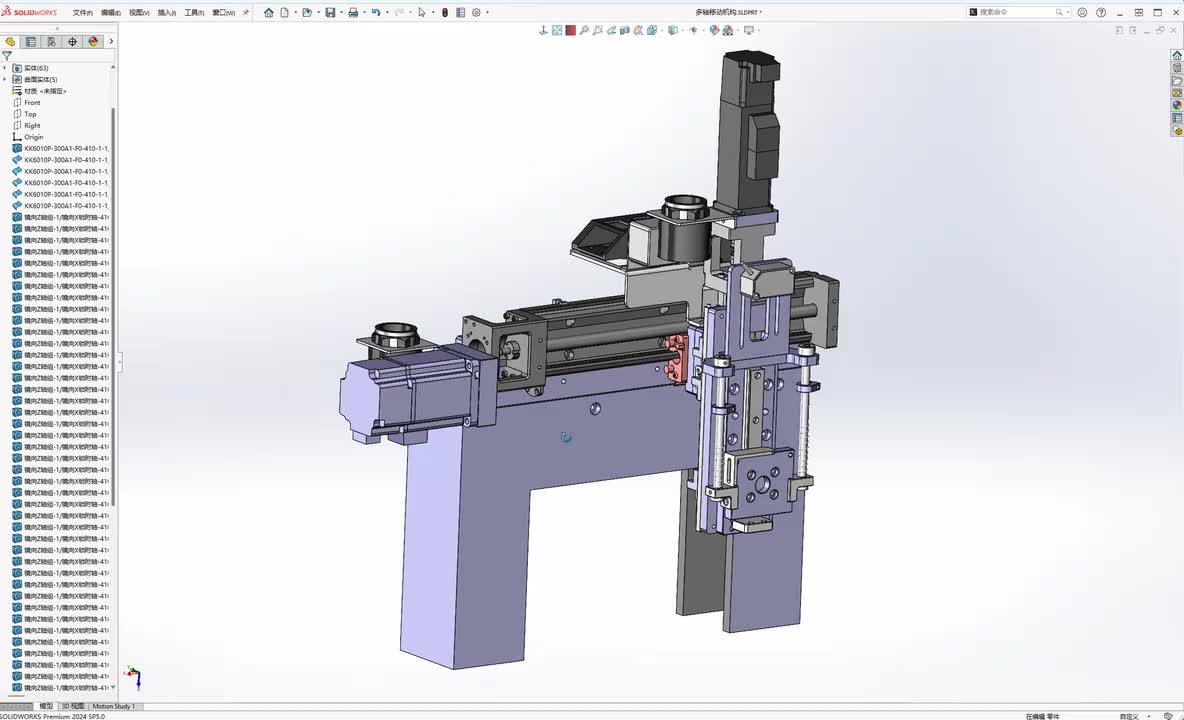The image size is (1184, 720).
Task: Open the Options gear icon
Action: (476, 12)
